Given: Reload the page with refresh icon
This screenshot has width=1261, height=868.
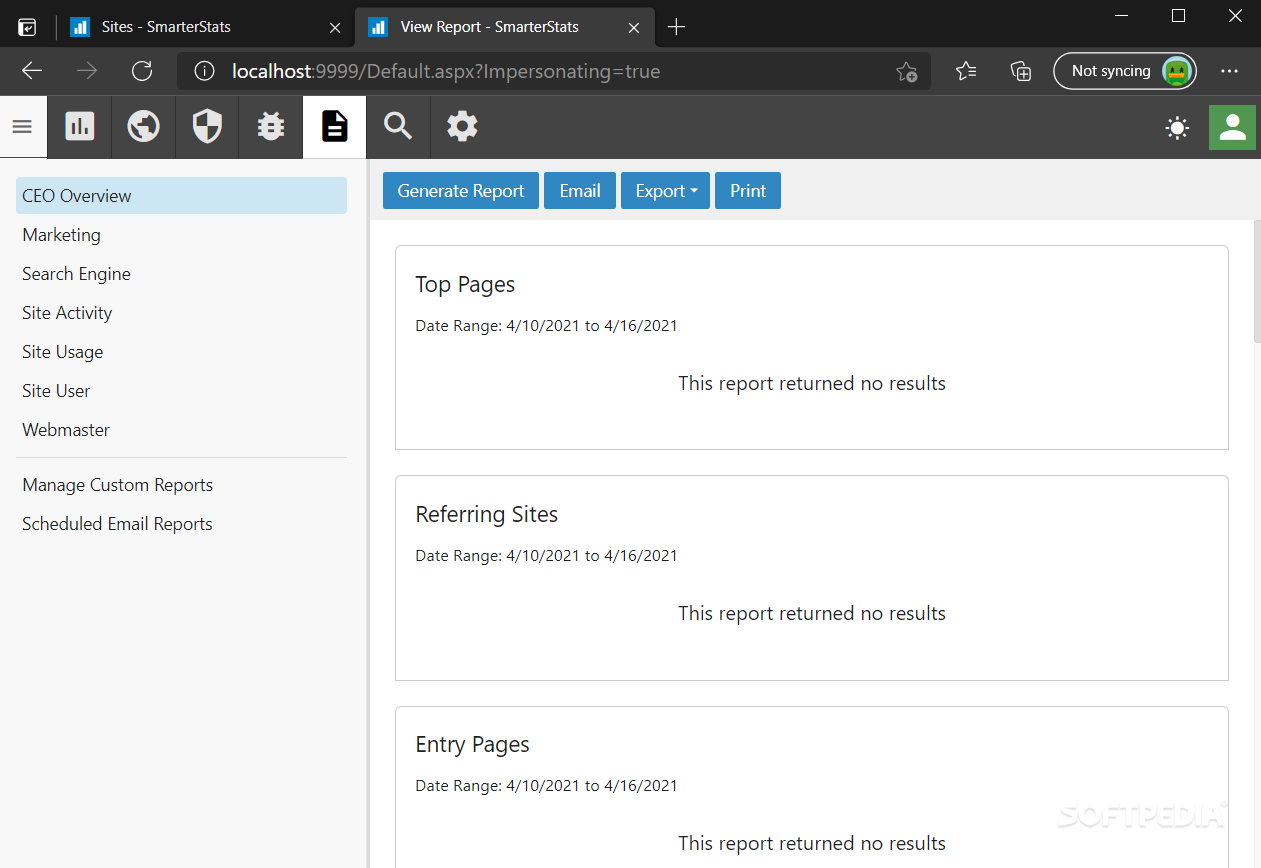Looking at the screenshot, I should click(x=142, y=71).
